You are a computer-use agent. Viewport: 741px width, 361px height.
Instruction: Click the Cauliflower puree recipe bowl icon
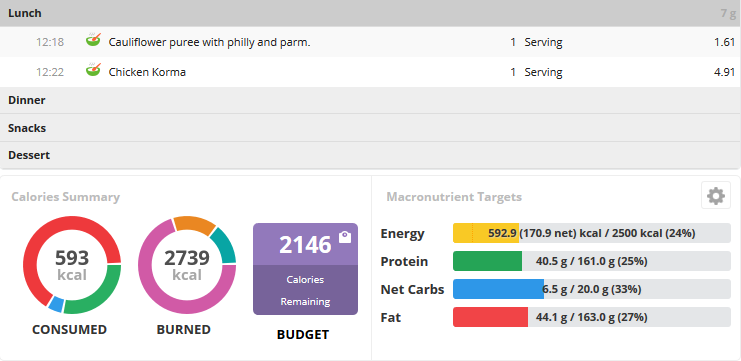pos(93,40)
